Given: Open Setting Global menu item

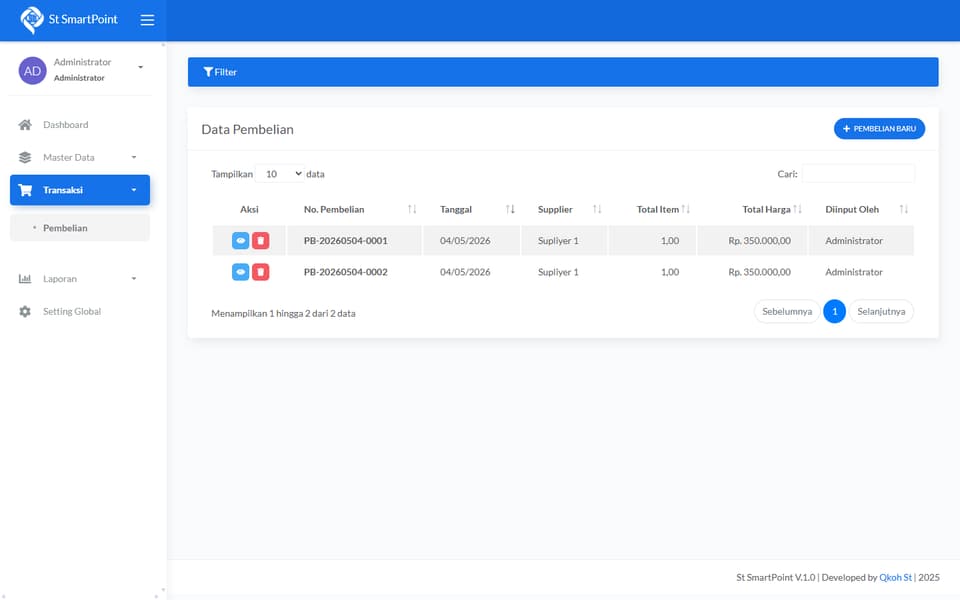Looking at the screenshot, I should [80, 312].
